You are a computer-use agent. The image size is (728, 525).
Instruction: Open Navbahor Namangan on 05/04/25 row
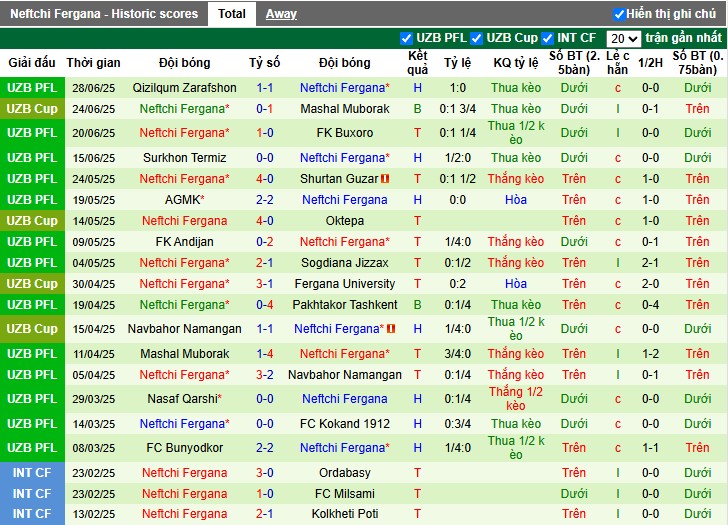(344, 375)
